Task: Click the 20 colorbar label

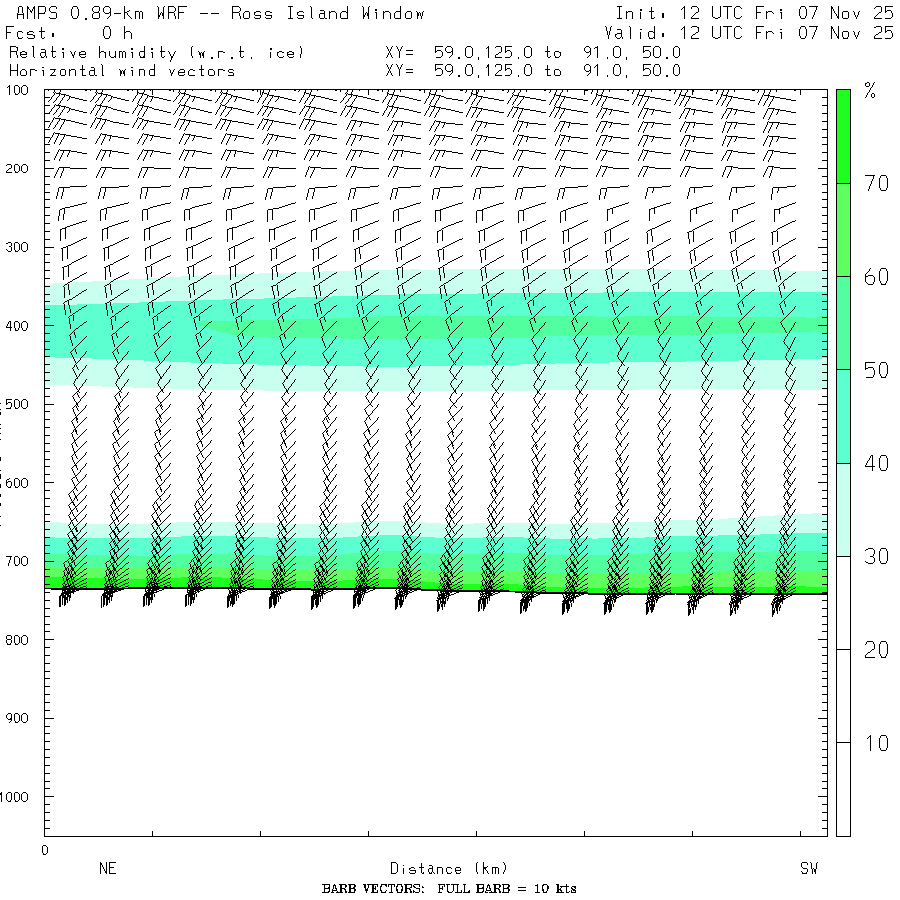Action: 876,650
